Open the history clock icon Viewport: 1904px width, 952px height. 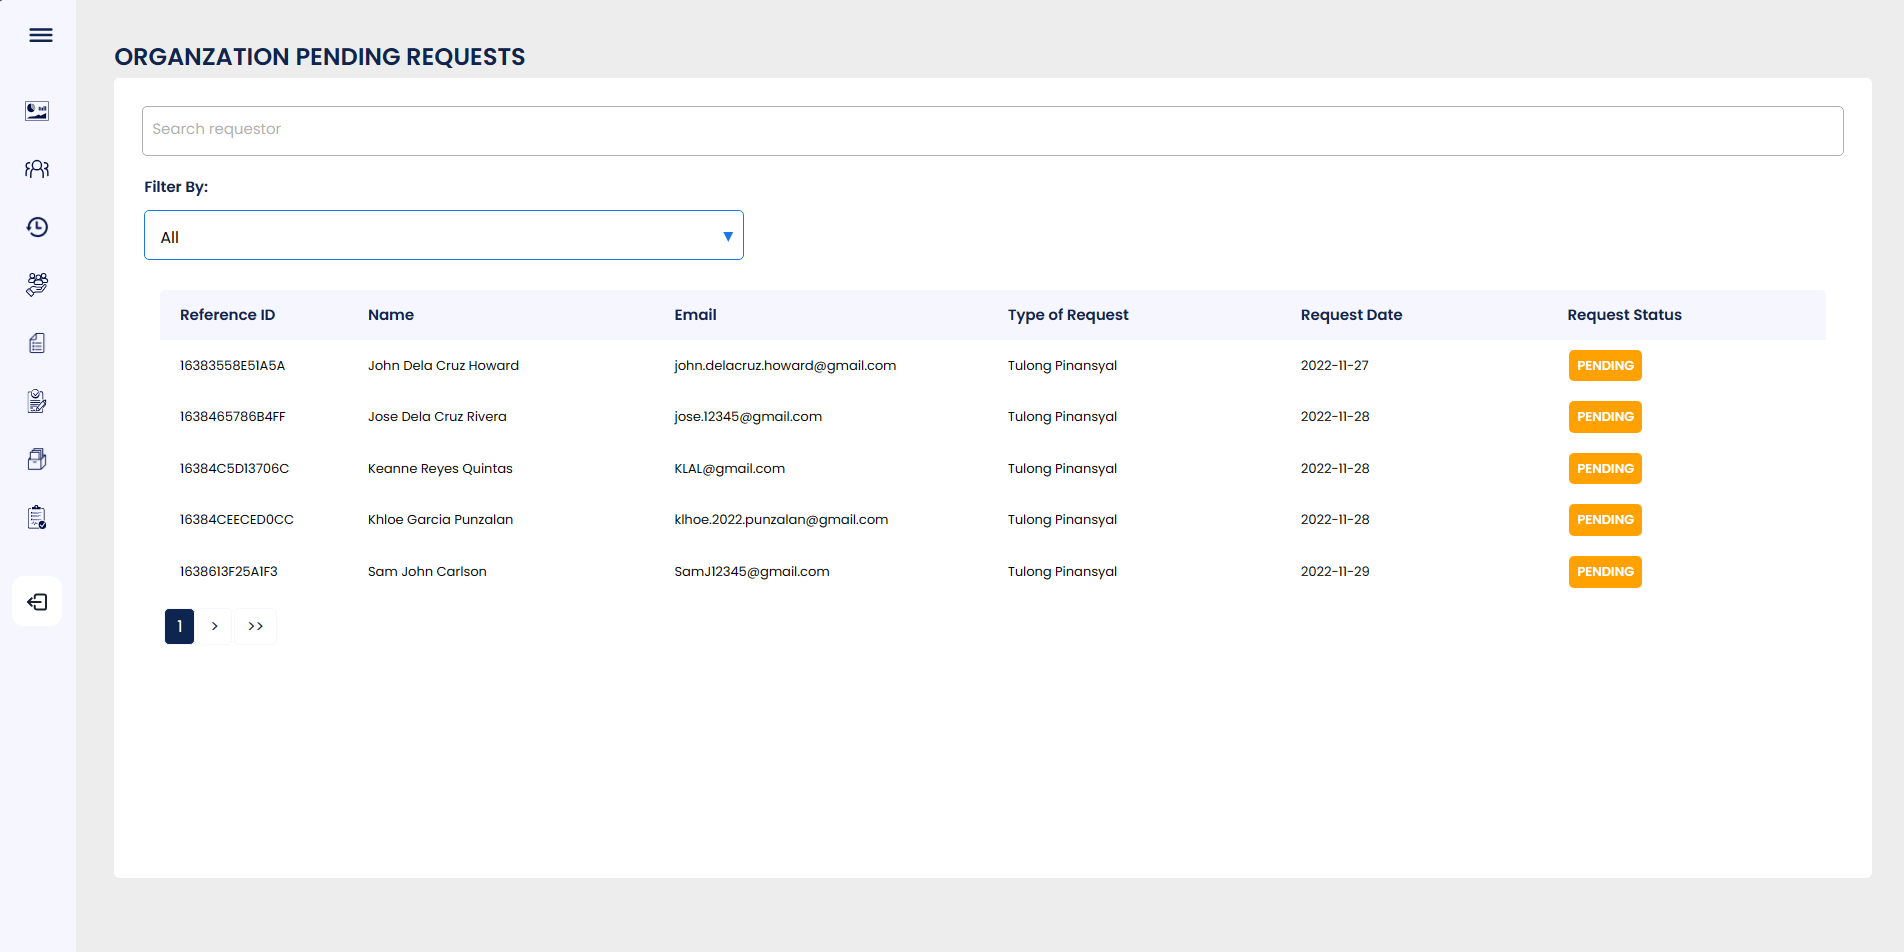37,227
